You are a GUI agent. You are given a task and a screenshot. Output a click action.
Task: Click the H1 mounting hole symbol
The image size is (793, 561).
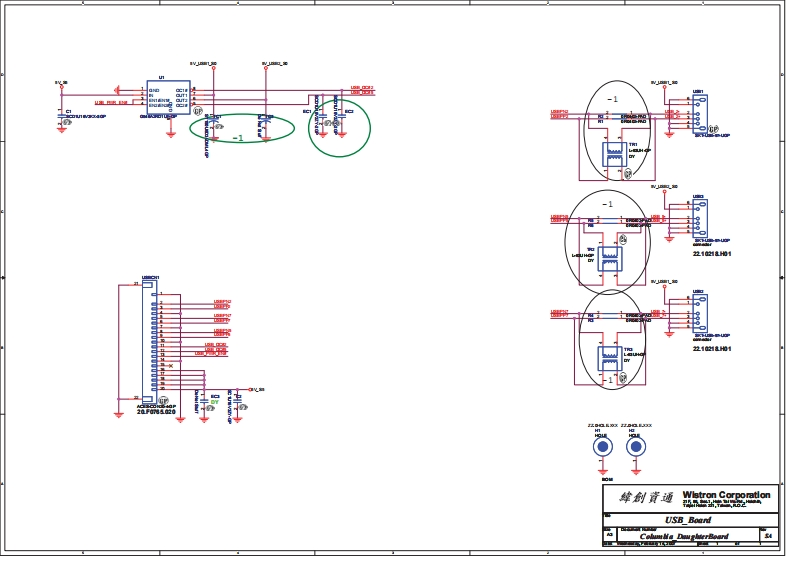point(602,447)
